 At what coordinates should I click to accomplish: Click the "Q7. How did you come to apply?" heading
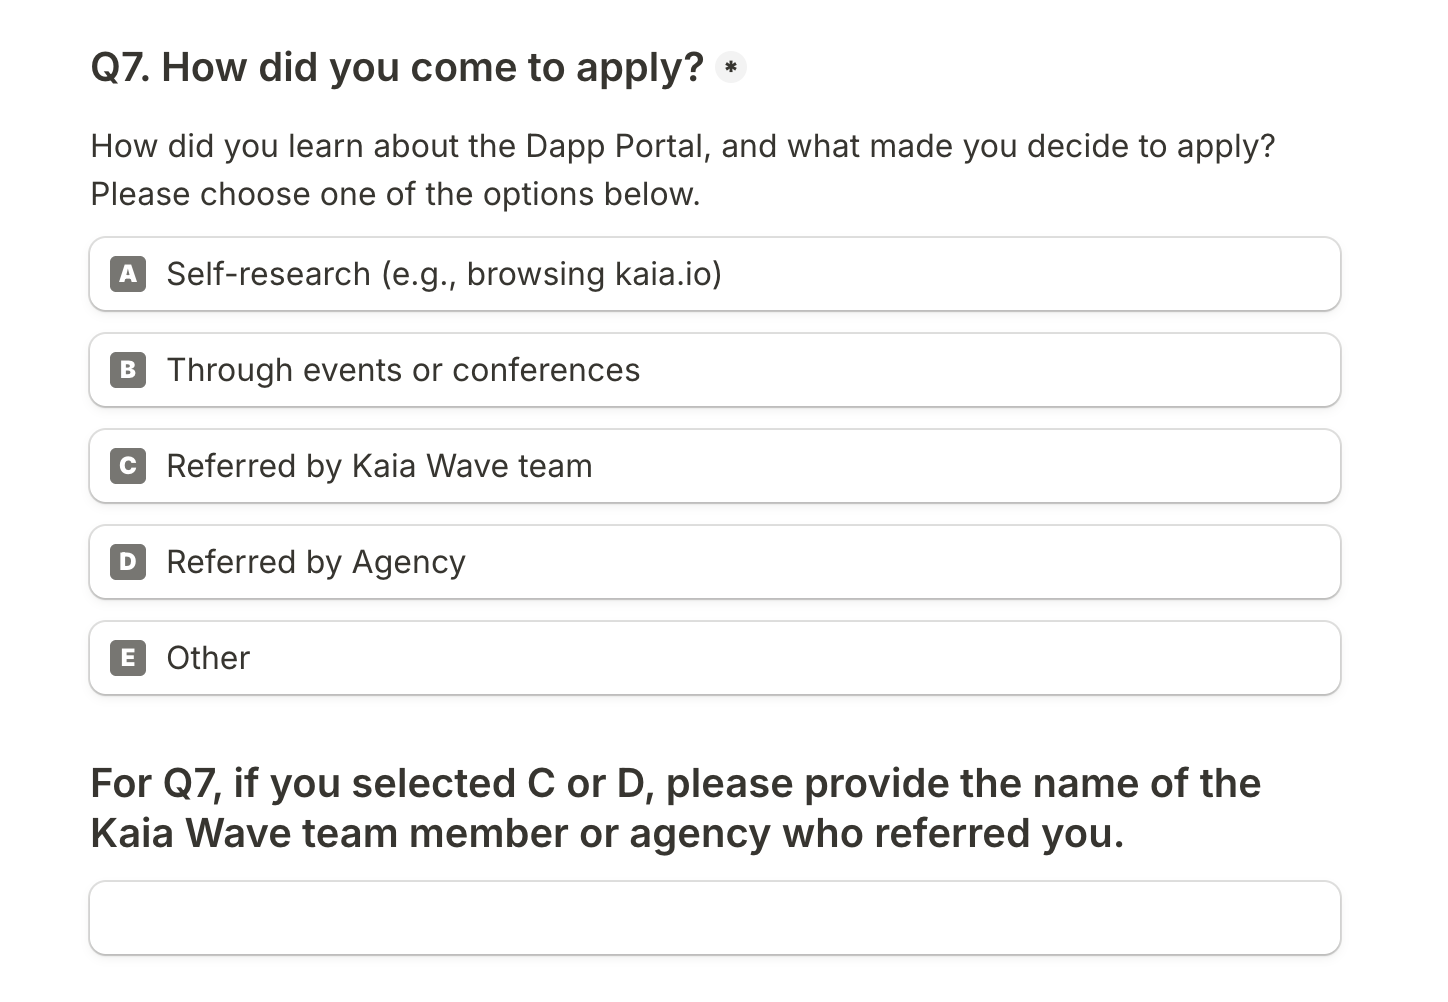click(x=397, y=68)
